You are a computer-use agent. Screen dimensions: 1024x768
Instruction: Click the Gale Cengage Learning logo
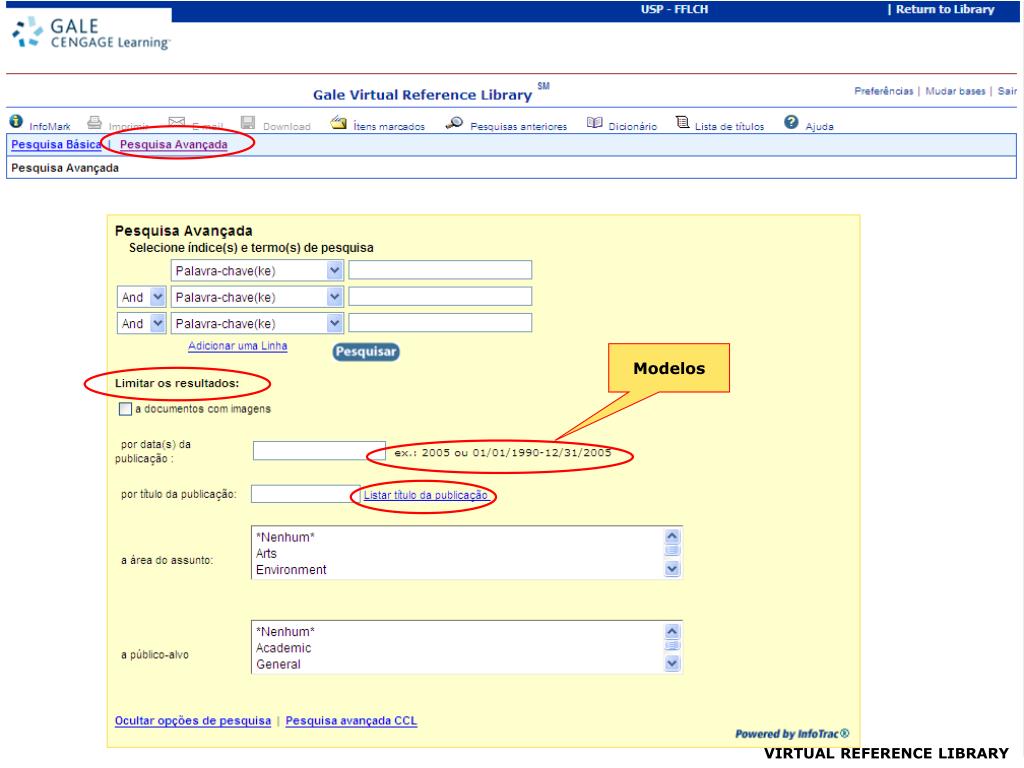tap(91, 33)
